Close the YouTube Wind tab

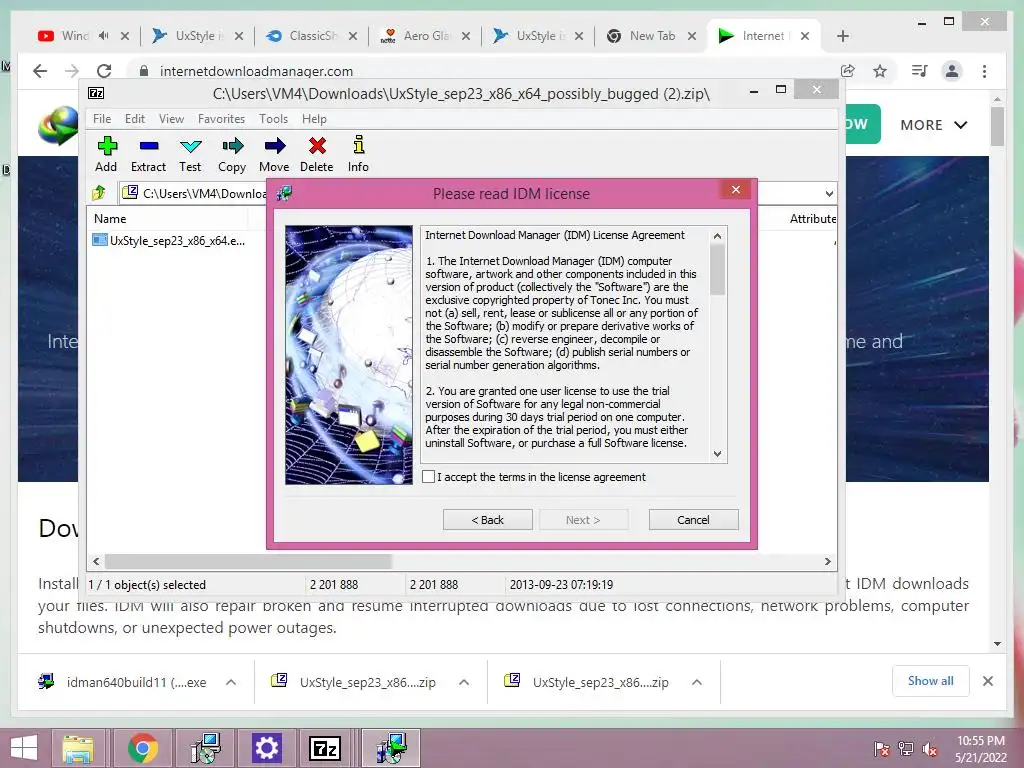point(125,36)
